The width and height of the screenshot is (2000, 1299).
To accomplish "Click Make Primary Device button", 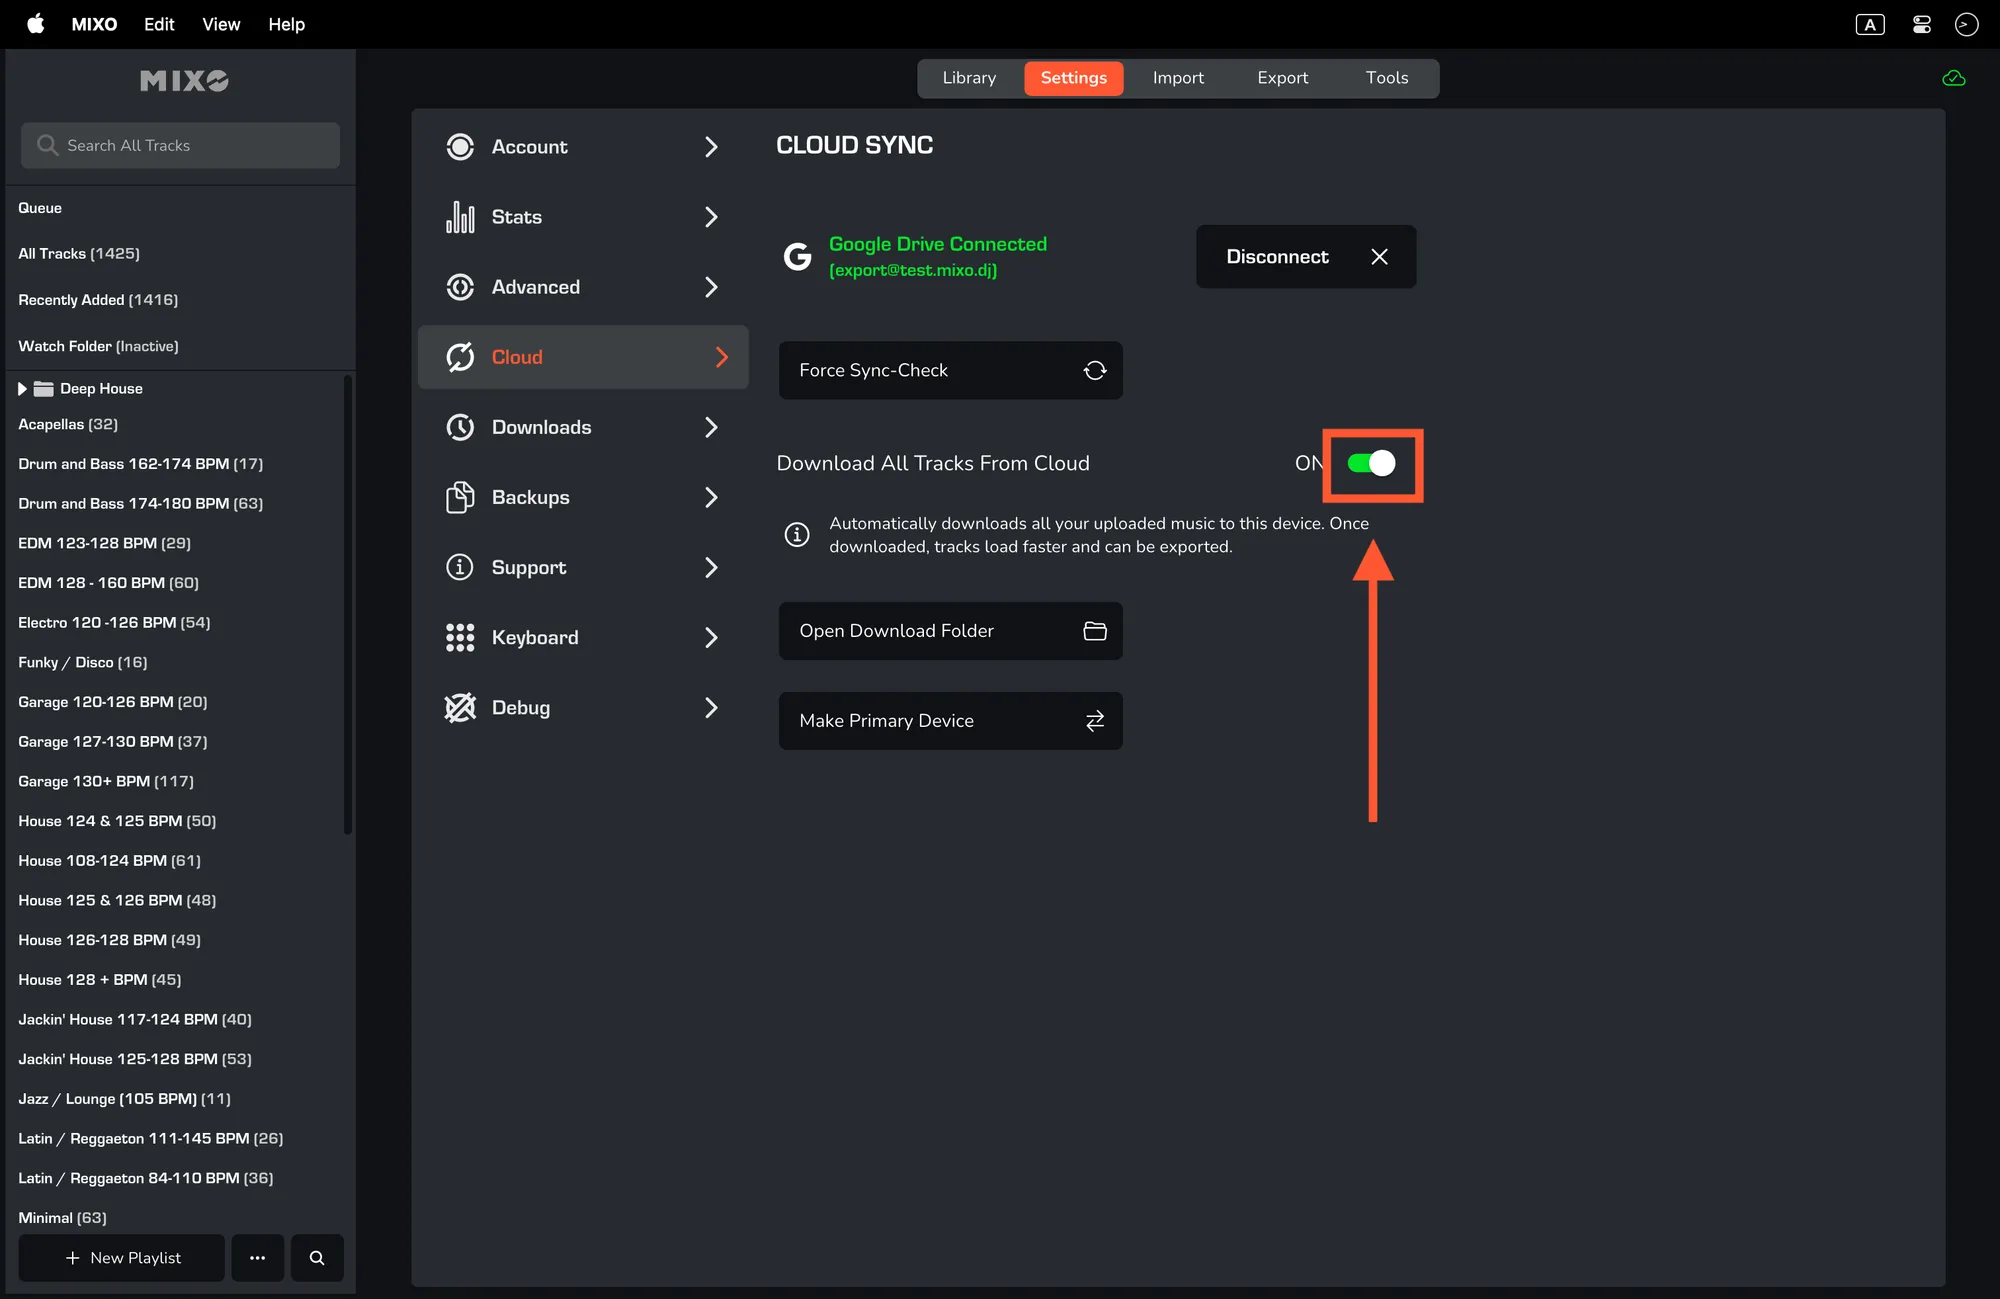I will [x=950, y=720].
